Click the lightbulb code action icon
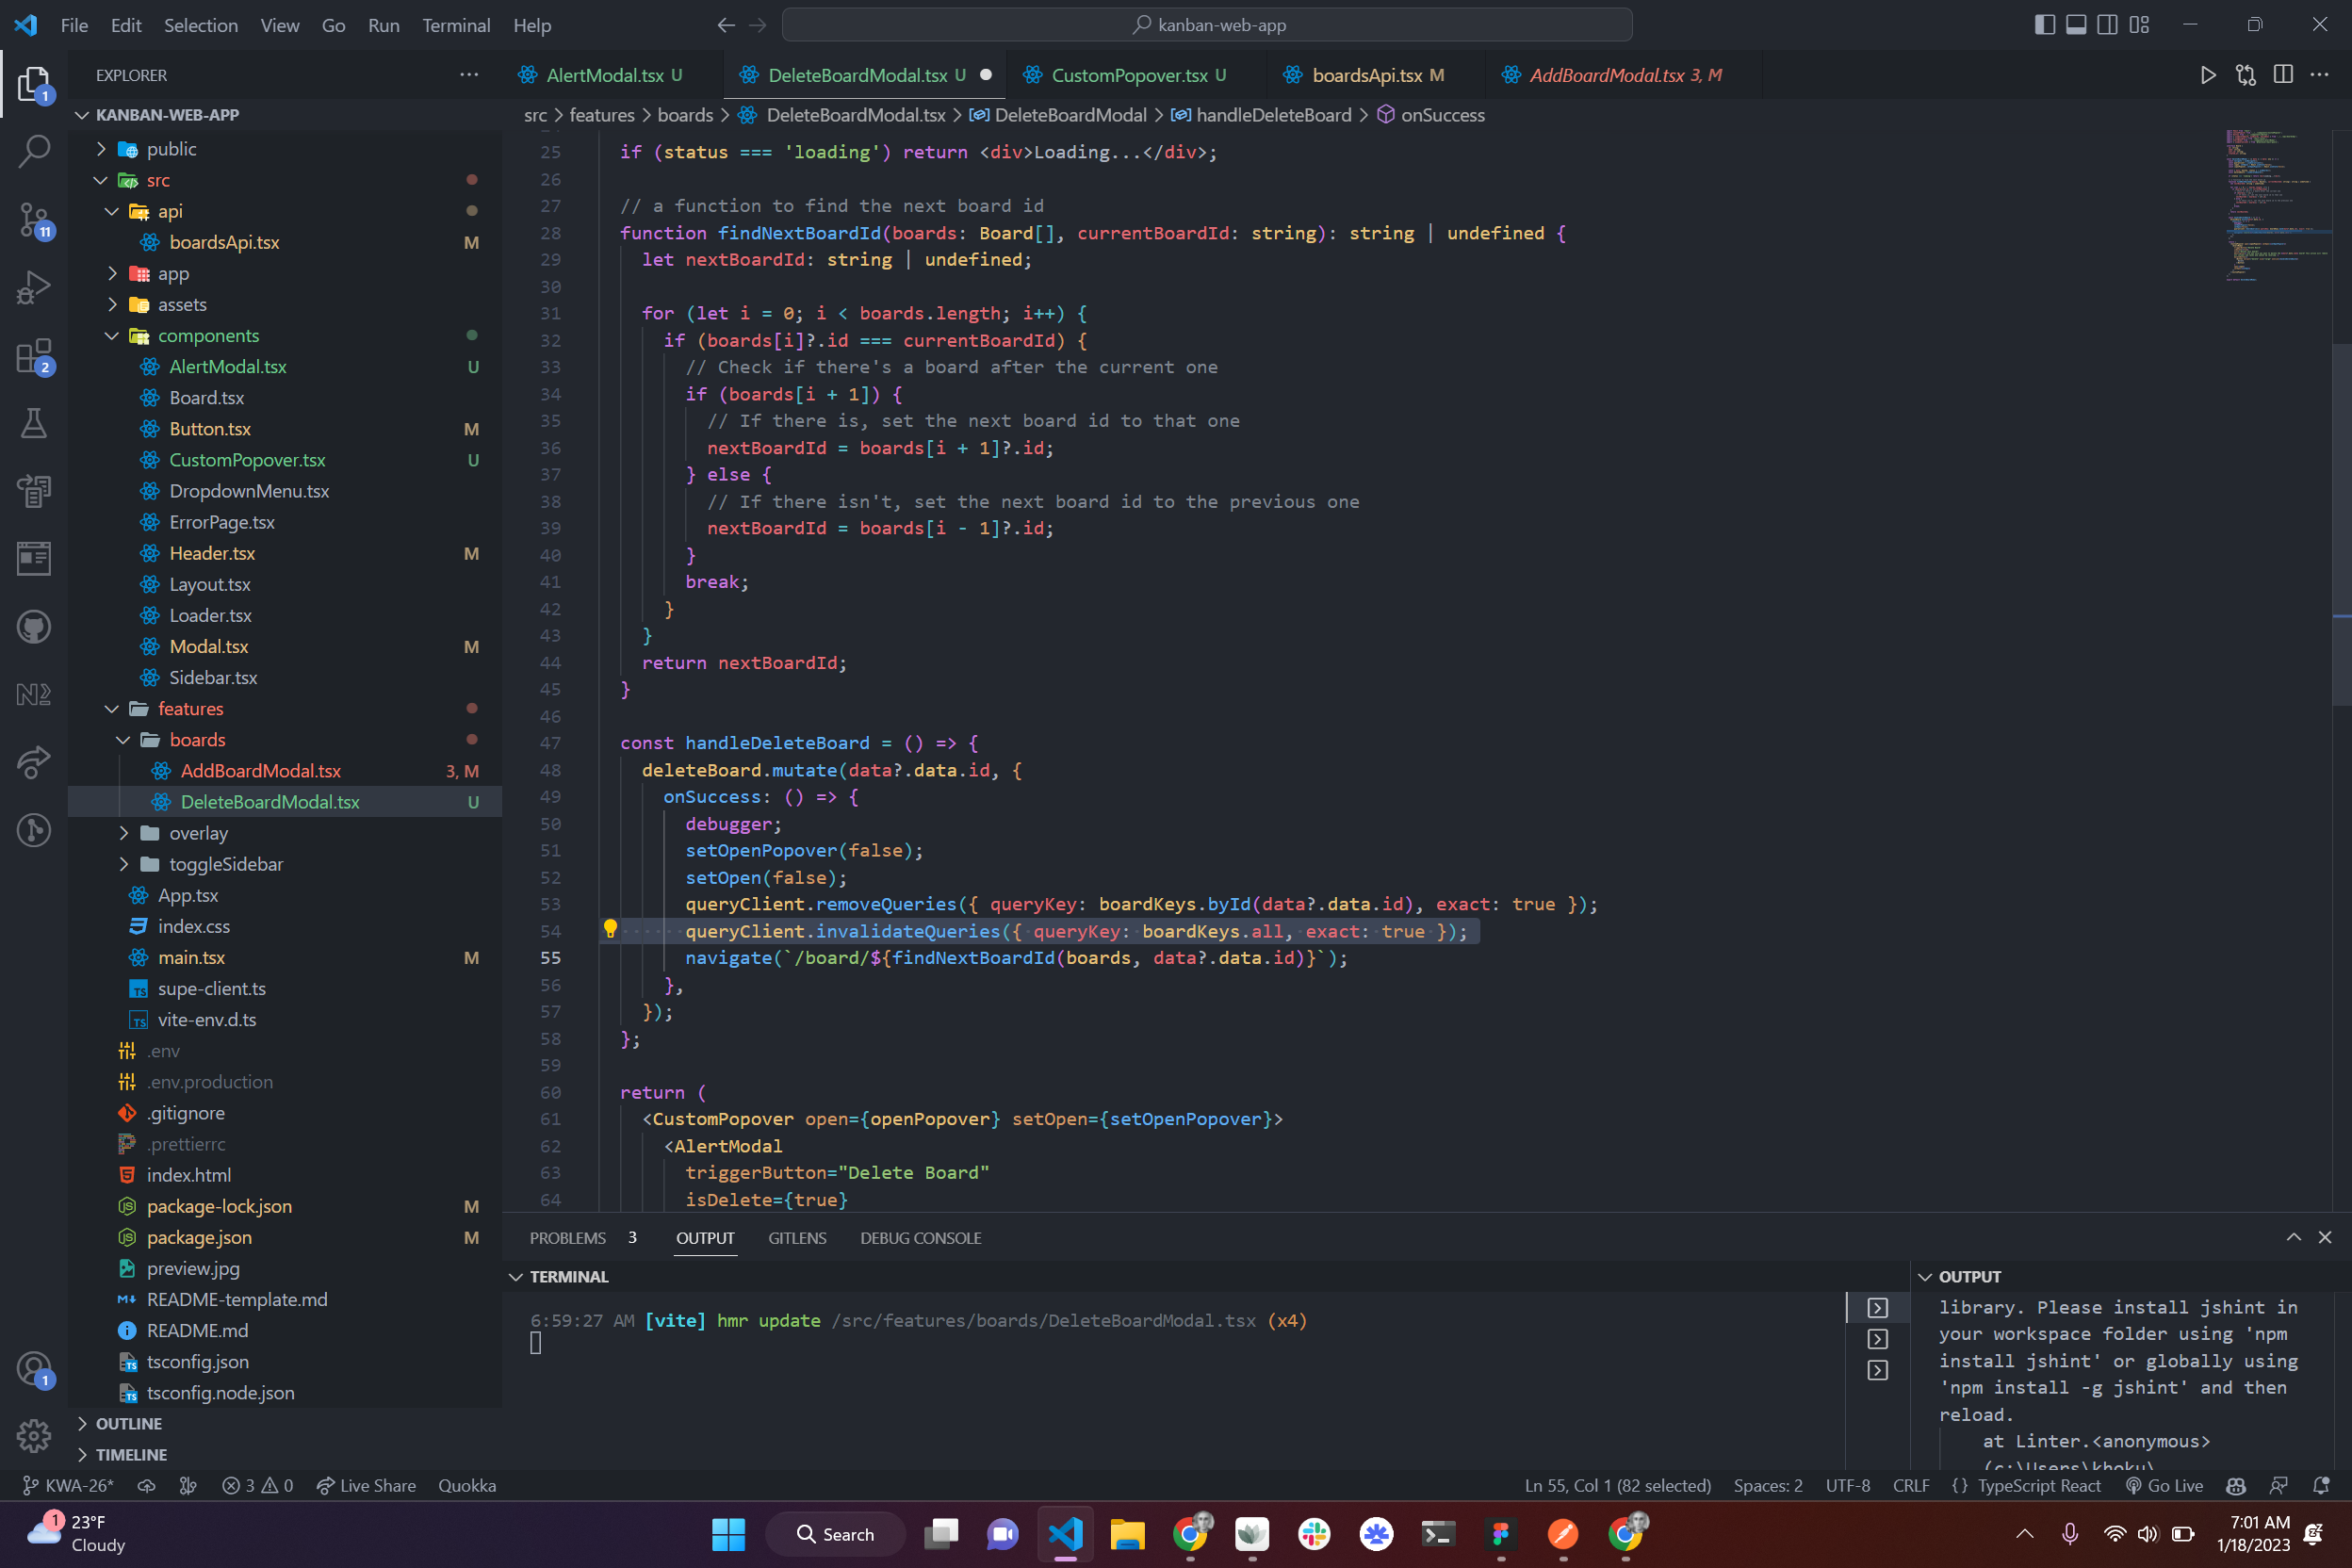The height and width of the screenshot is (1568, 2352). tap(610, 930)
